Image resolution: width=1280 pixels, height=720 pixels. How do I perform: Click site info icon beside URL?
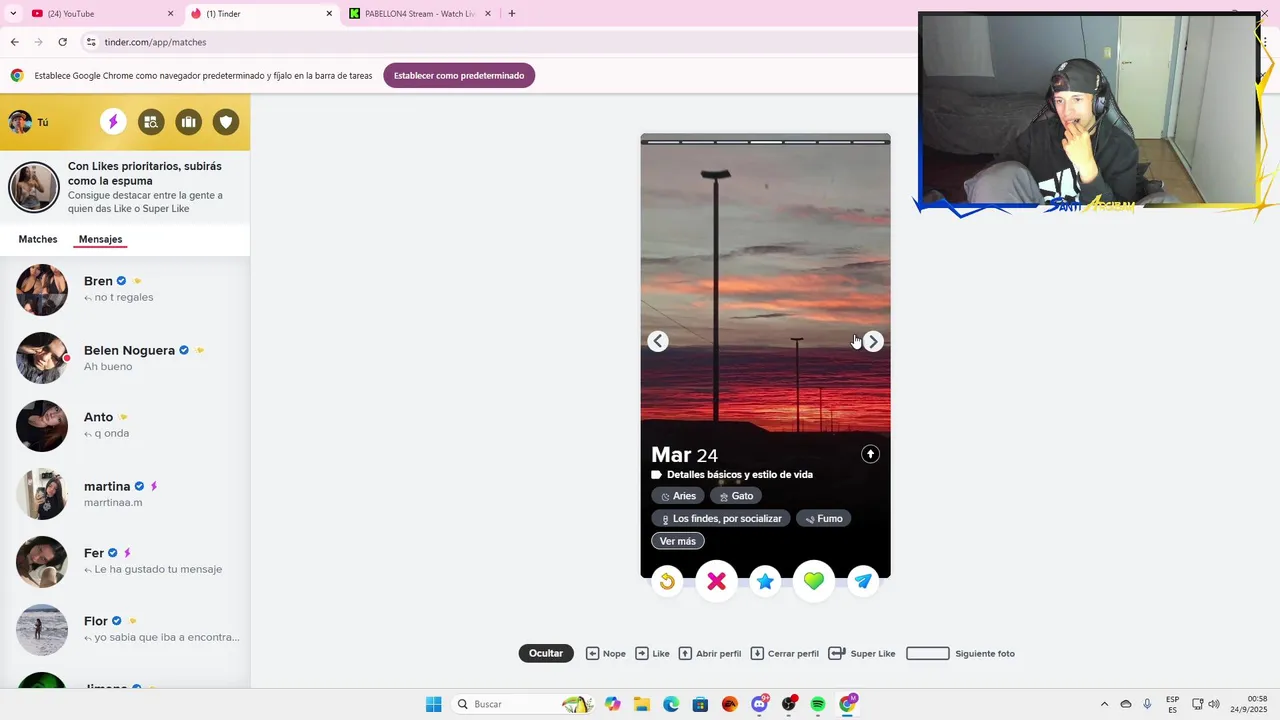(90, 42)
